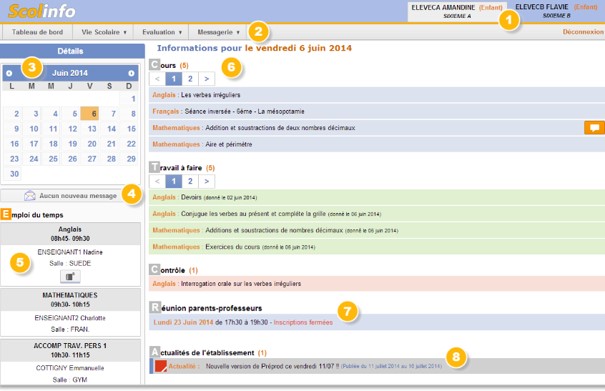Image resolution: width=605 pixels, height=391 pixels.
Task: Open Interrogation orale contrôle row
Action: [x=377, y=284]
